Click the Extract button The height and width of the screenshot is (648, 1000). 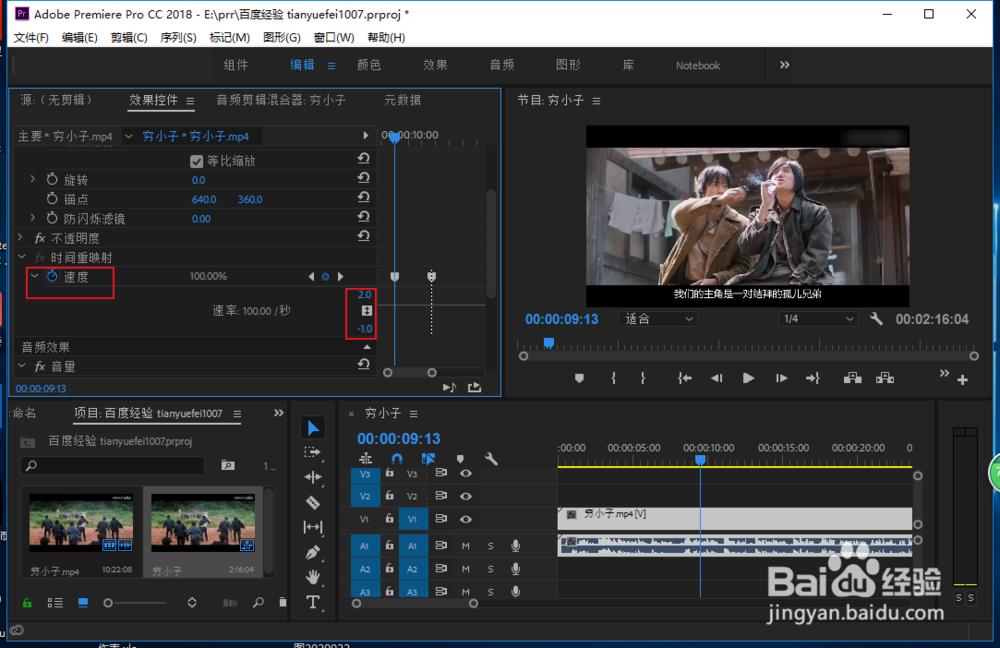pyautogui.click(x=885, y=378)
